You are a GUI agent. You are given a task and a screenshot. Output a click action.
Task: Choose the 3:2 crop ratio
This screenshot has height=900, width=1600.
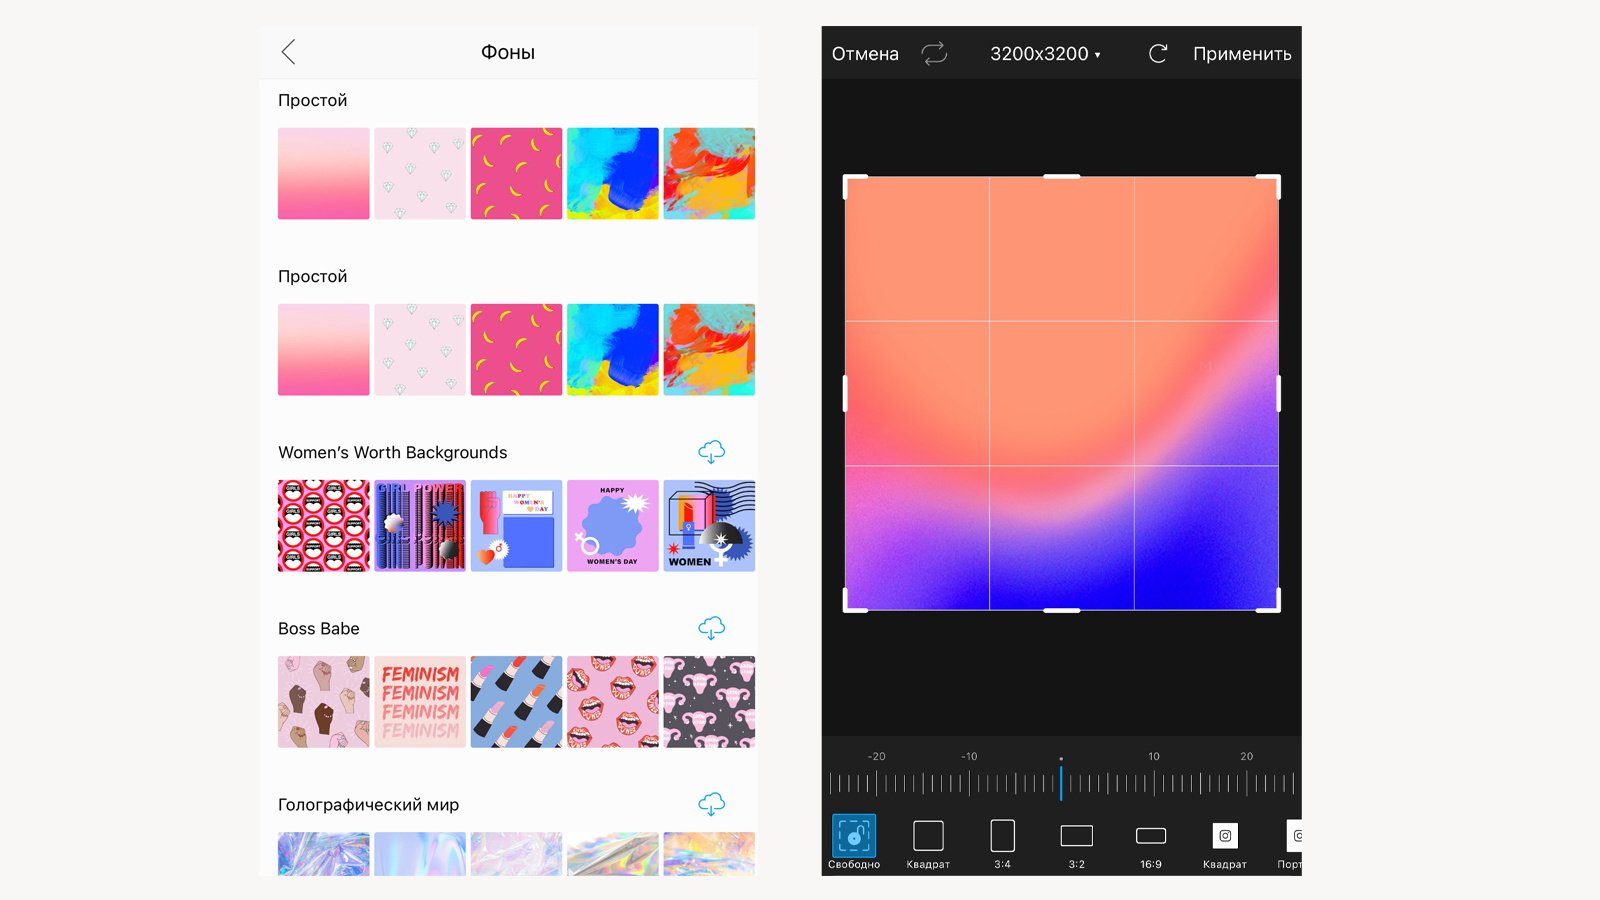[x=1076, y=844]
